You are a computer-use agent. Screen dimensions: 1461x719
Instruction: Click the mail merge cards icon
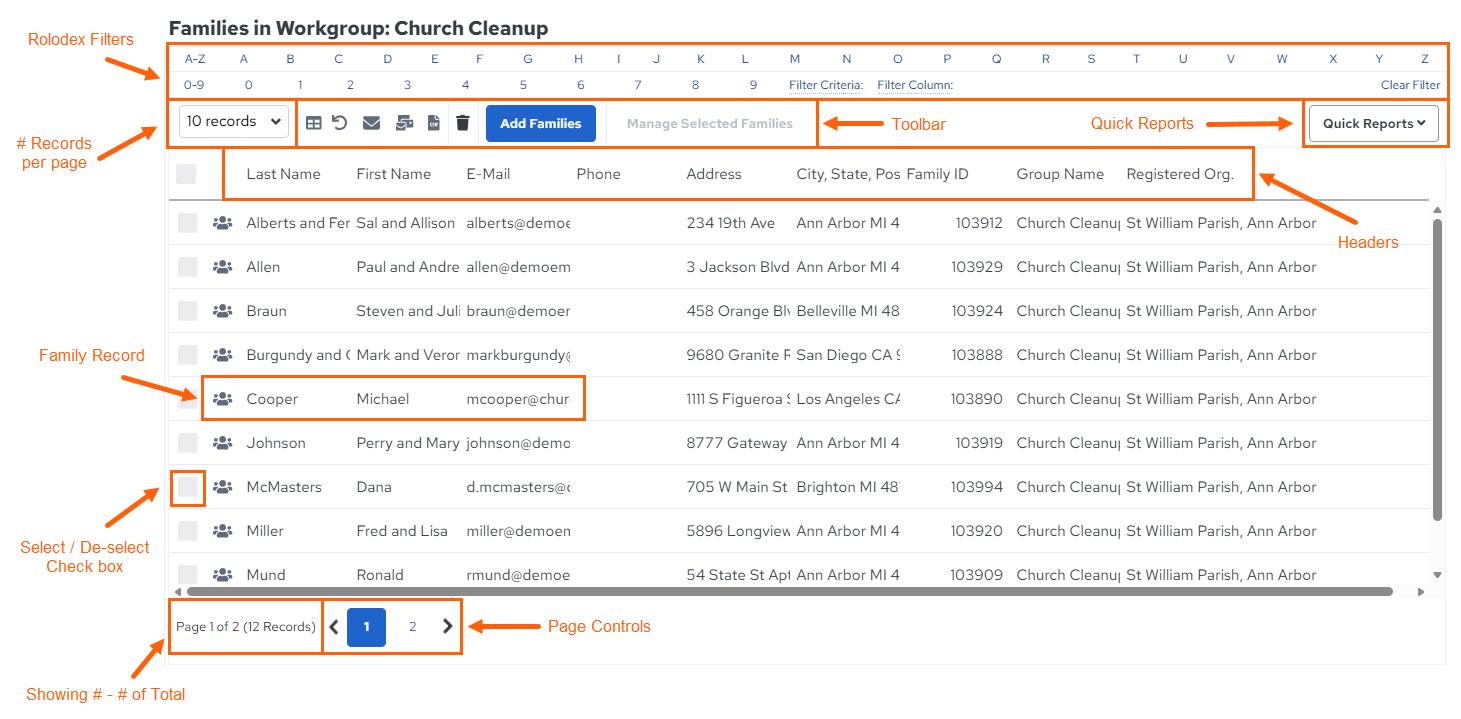(405, 123)
